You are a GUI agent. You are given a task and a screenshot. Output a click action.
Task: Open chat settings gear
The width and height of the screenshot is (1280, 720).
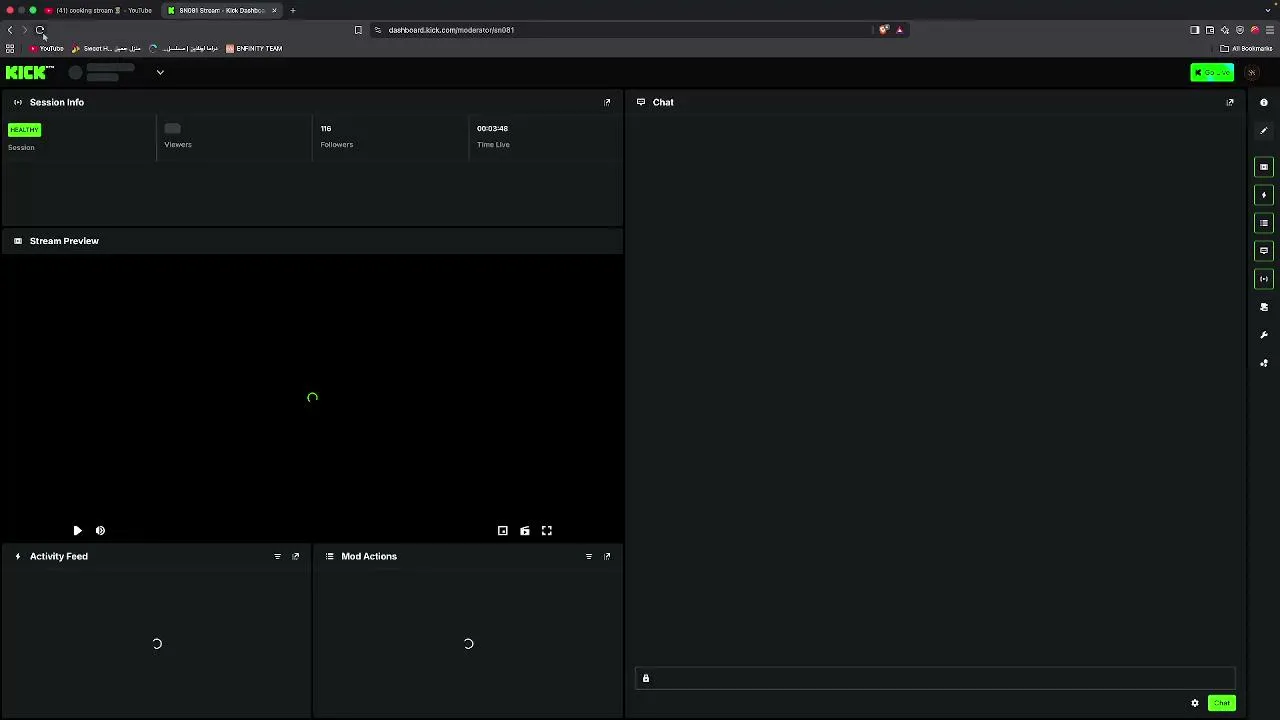[1195, 703]
